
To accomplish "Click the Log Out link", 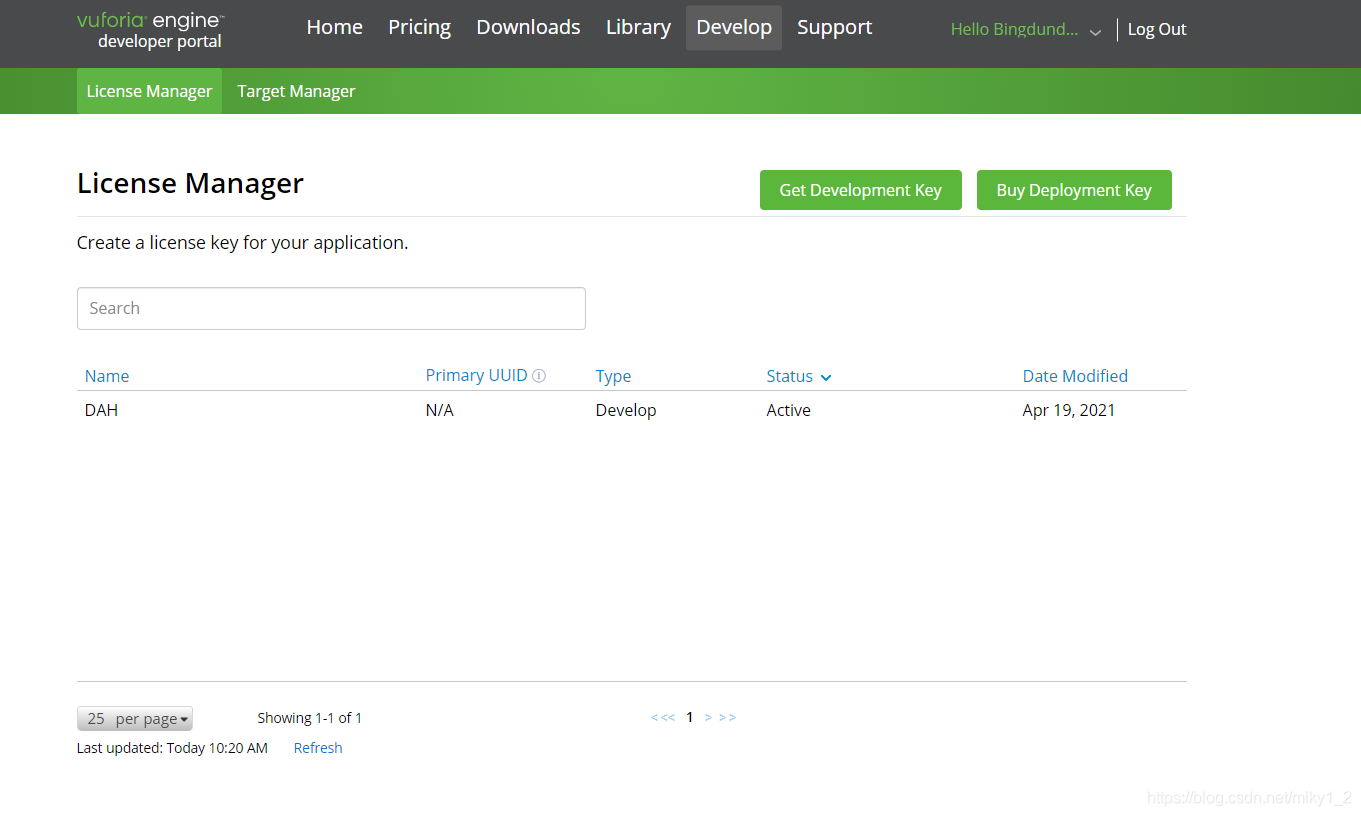I will tap(1157, 30).
